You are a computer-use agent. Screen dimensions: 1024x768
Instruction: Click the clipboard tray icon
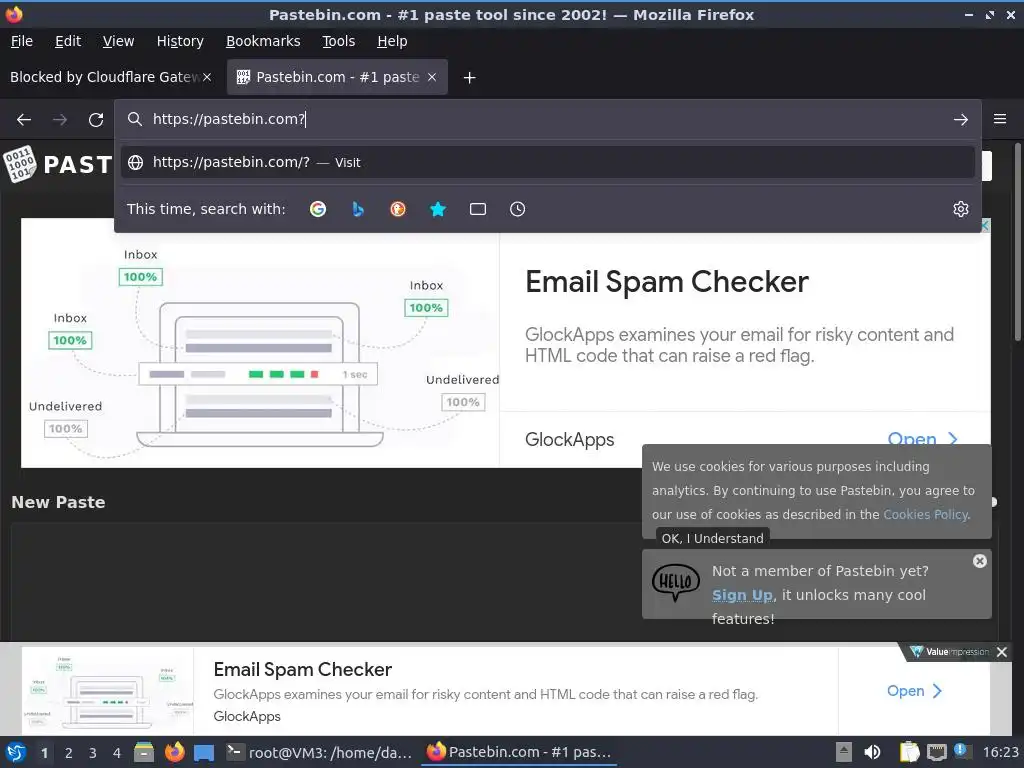(x=909, y=752)
